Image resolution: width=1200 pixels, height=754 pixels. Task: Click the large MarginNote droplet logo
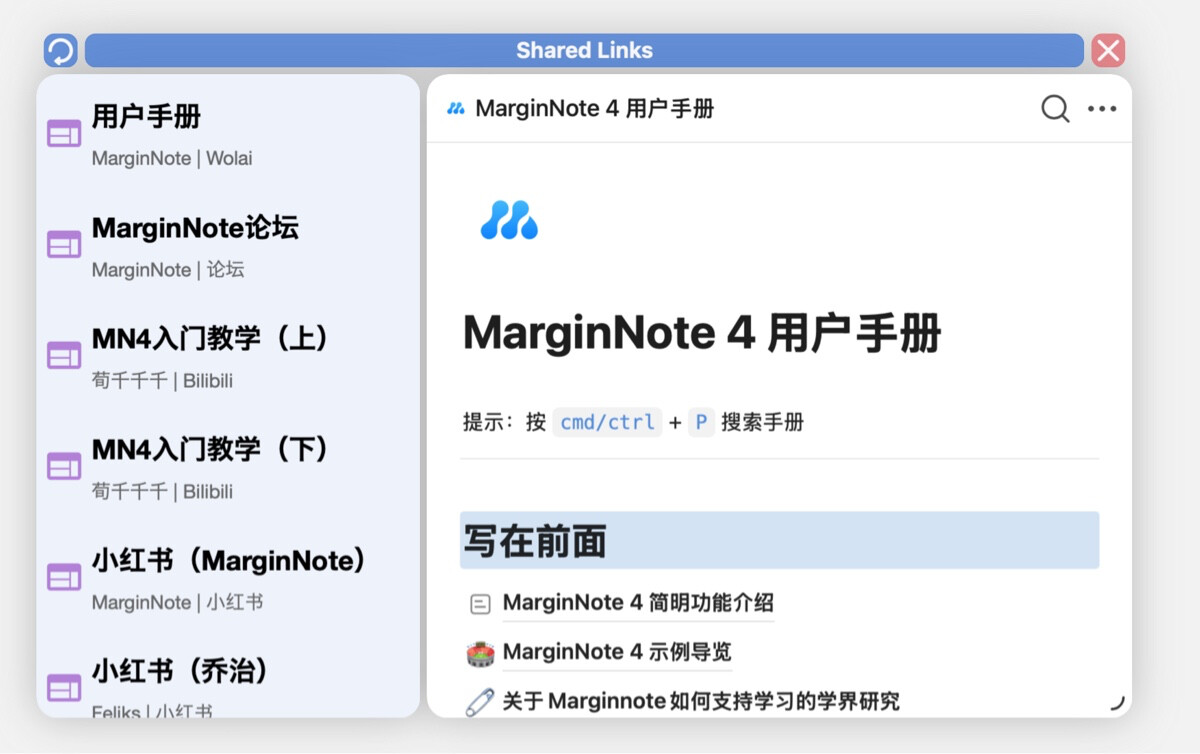coord(509,220)
